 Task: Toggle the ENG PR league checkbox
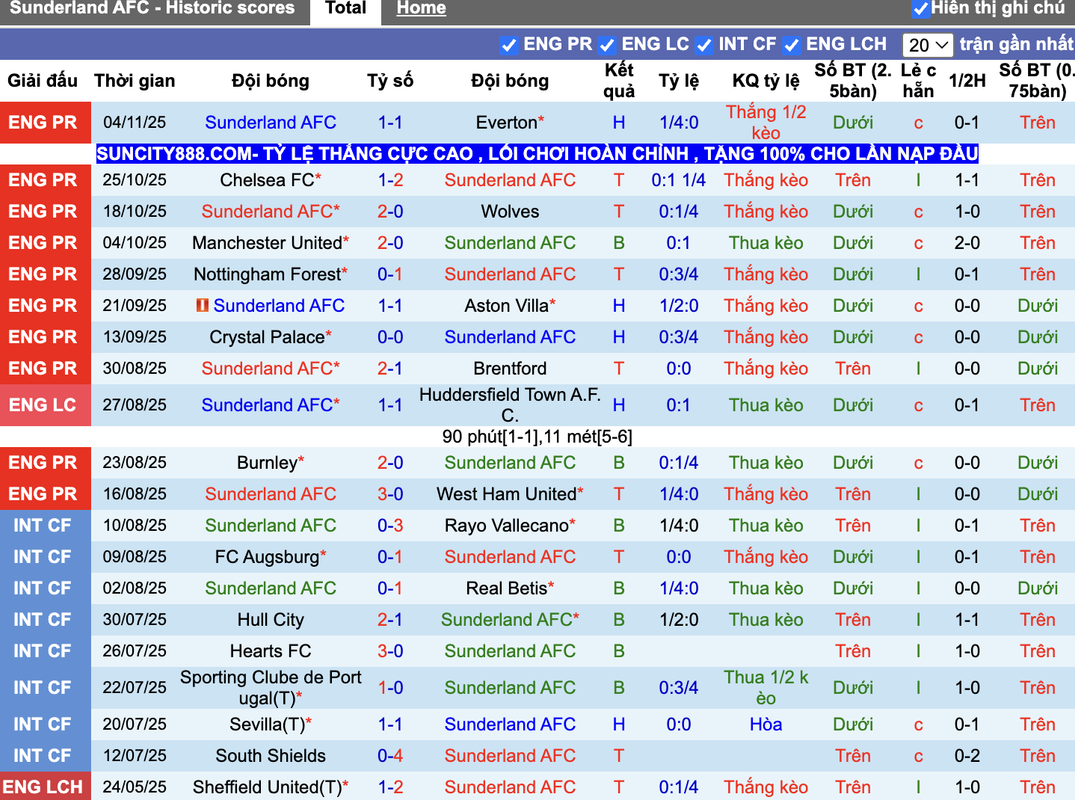coord(509,45)
